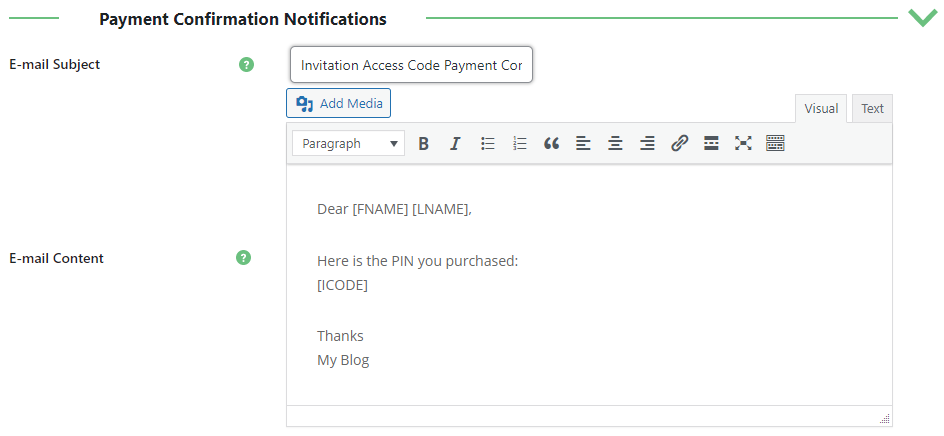The image size is (944, 436).
Task: Show help for E-mail Content
Action: pos(243,258)
